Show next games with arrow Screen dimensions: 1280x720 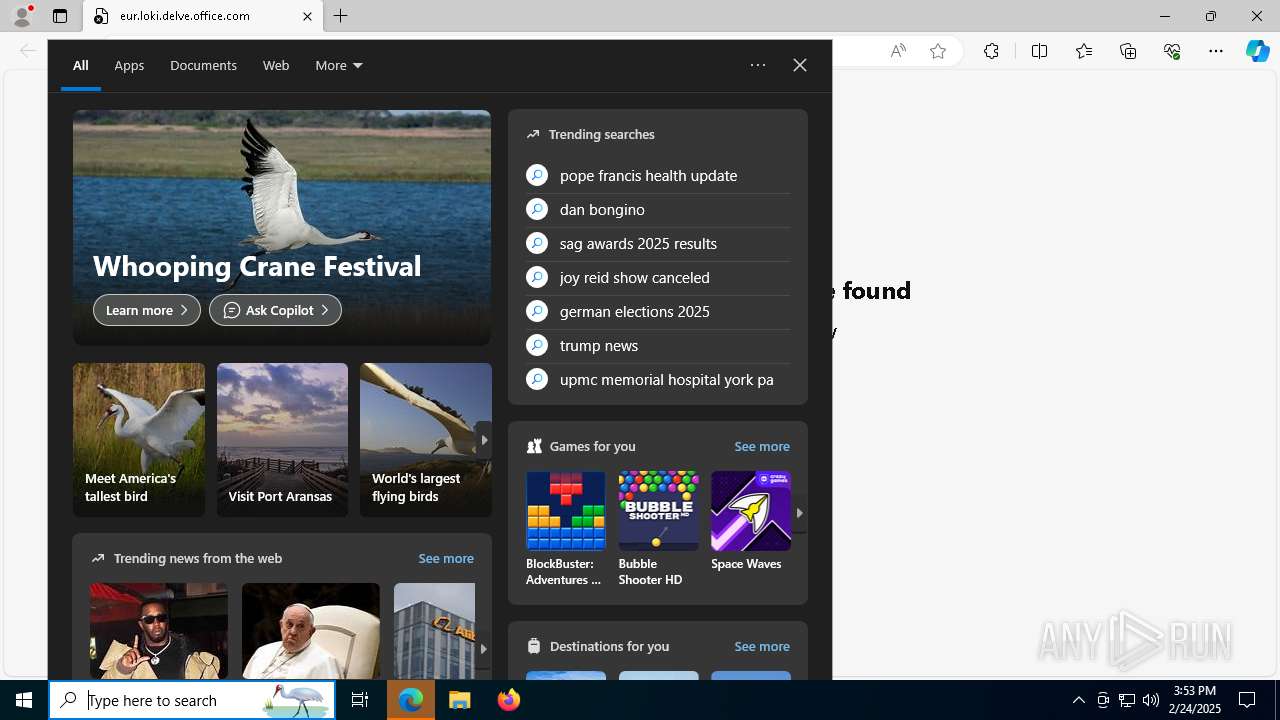(799, 512)
